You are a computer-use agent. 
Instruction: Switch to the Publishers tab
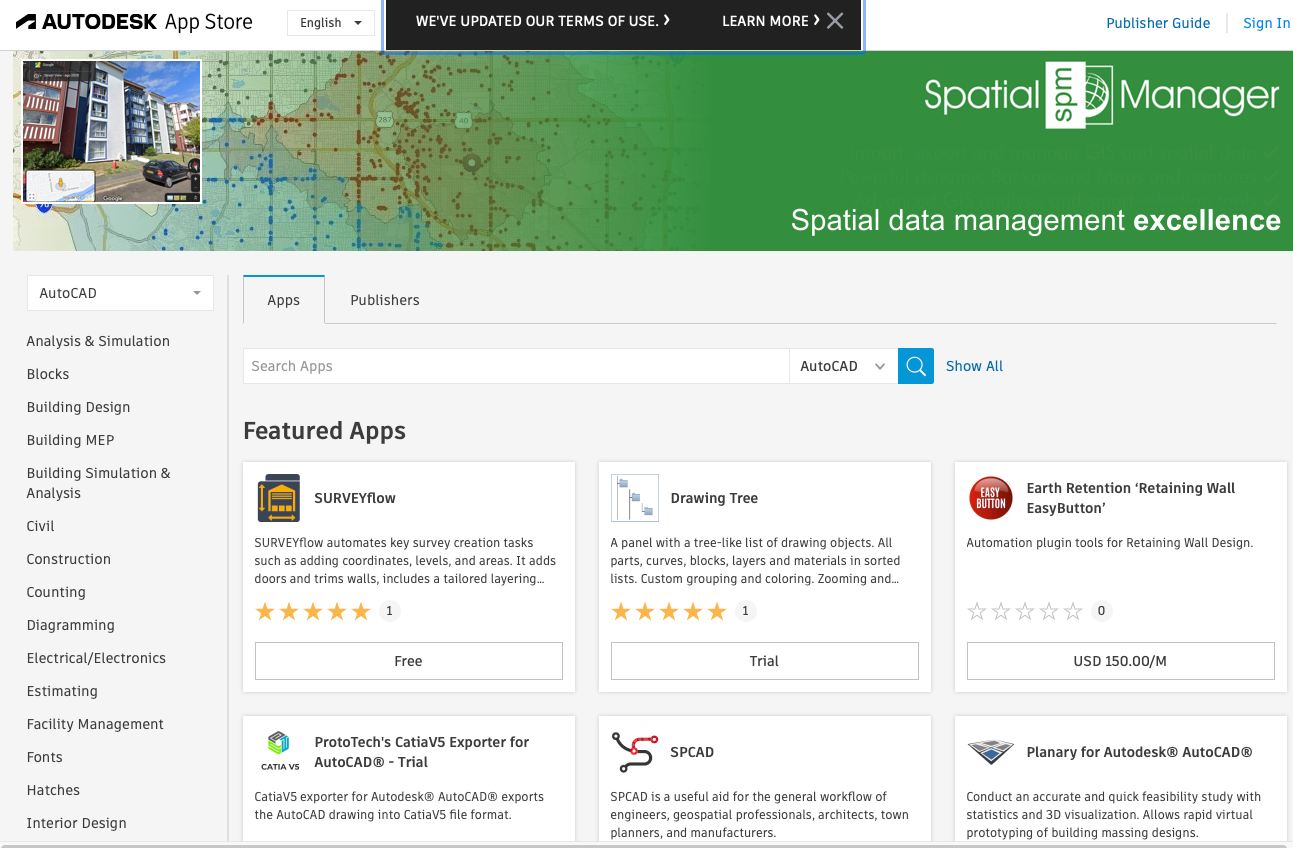point(385,300)
